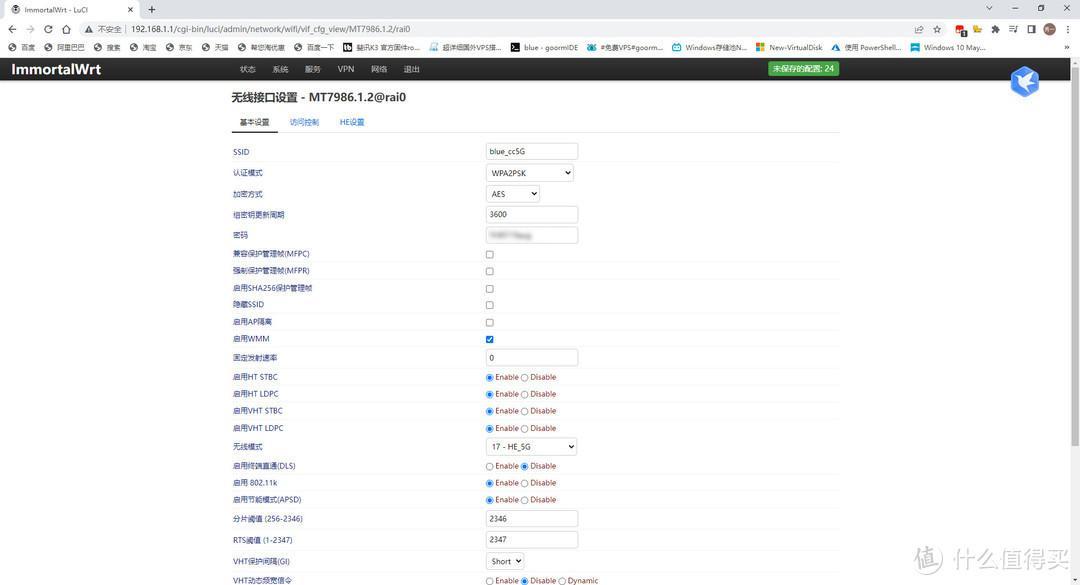Untick the 启用WMM checkbox
This screenshot has width=1080, height=585.
[490, 339]
